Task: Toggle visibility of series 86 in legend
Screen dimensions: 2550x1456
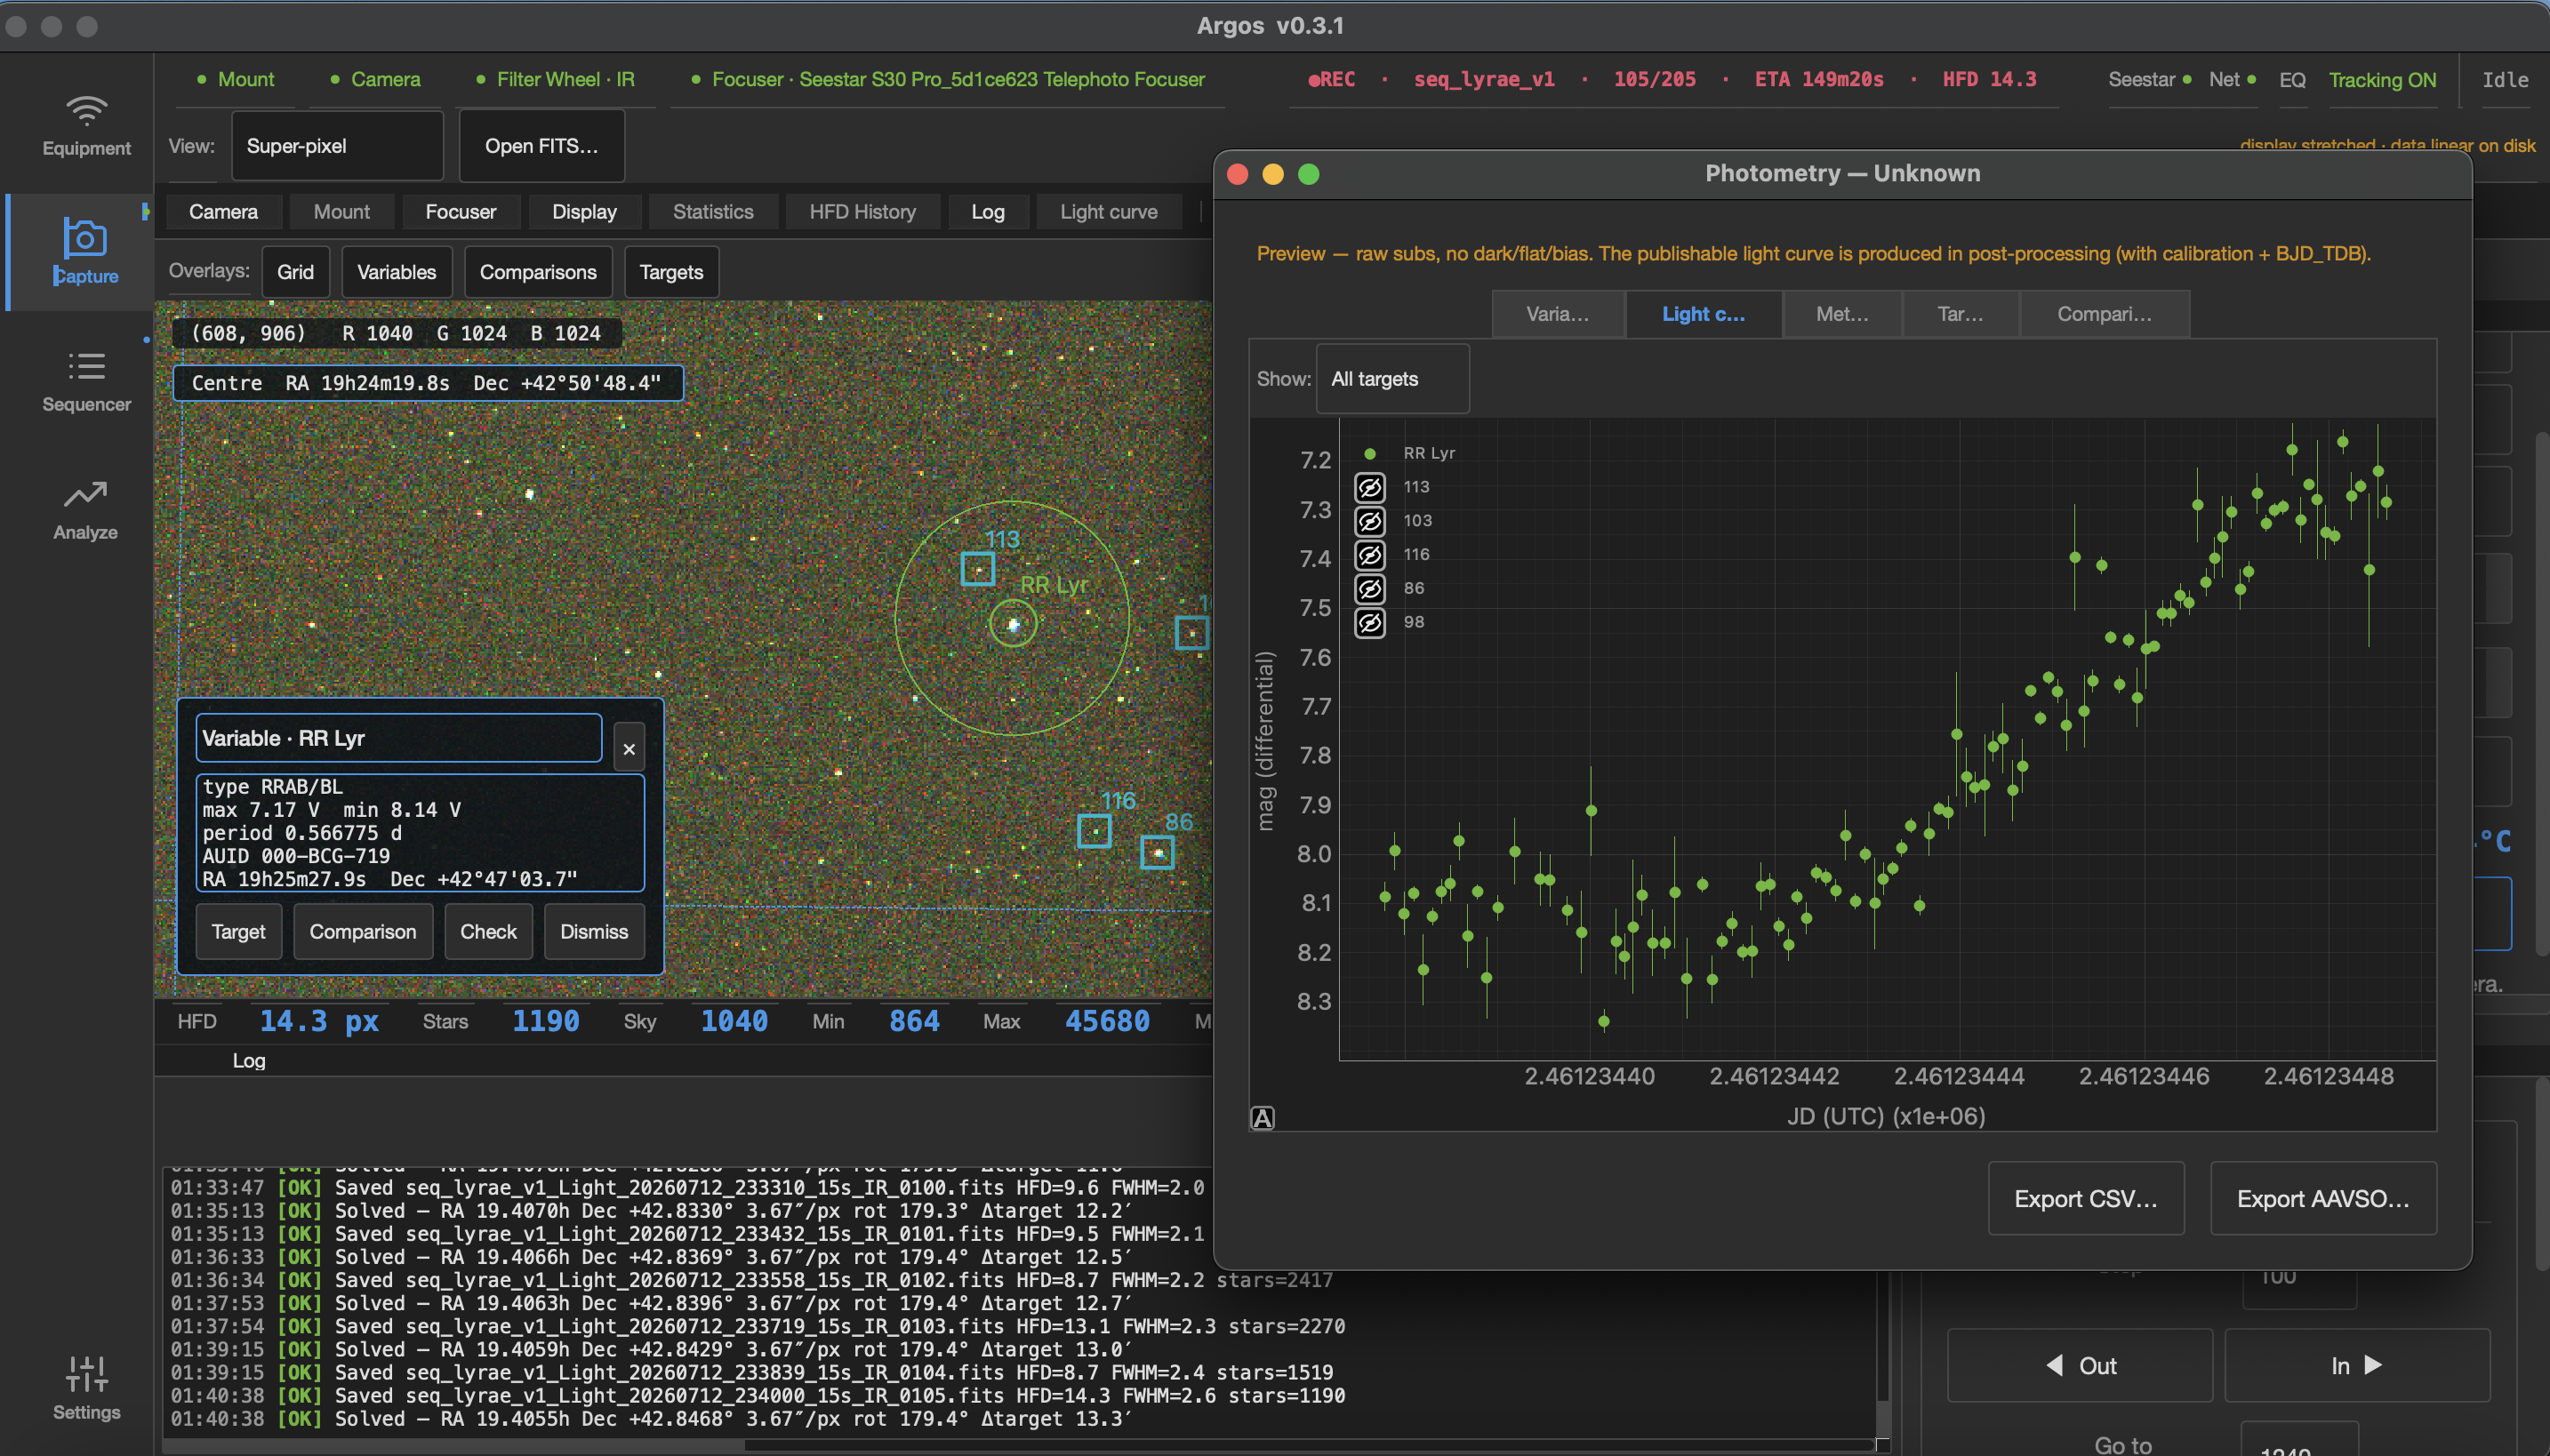Action: (x=1369, y=589)
